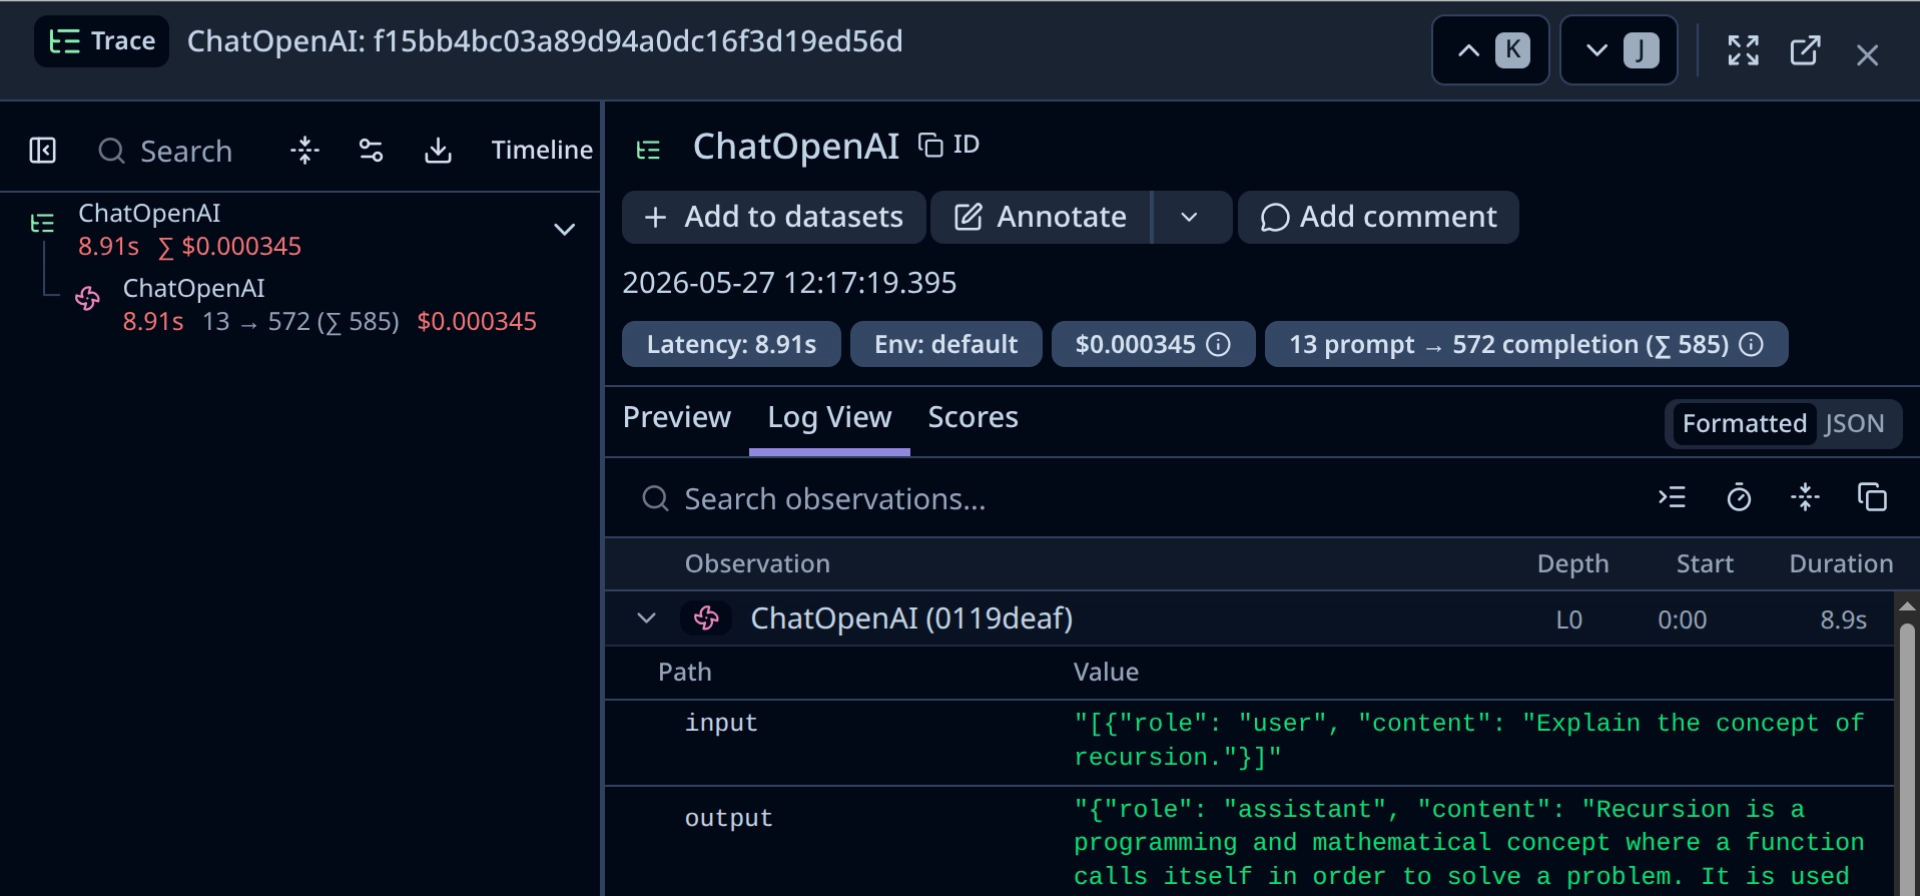The height and width of the screenshot is (896, 1920).
Task: Collapse all tree nodes icon
Action: coord(305,151)
